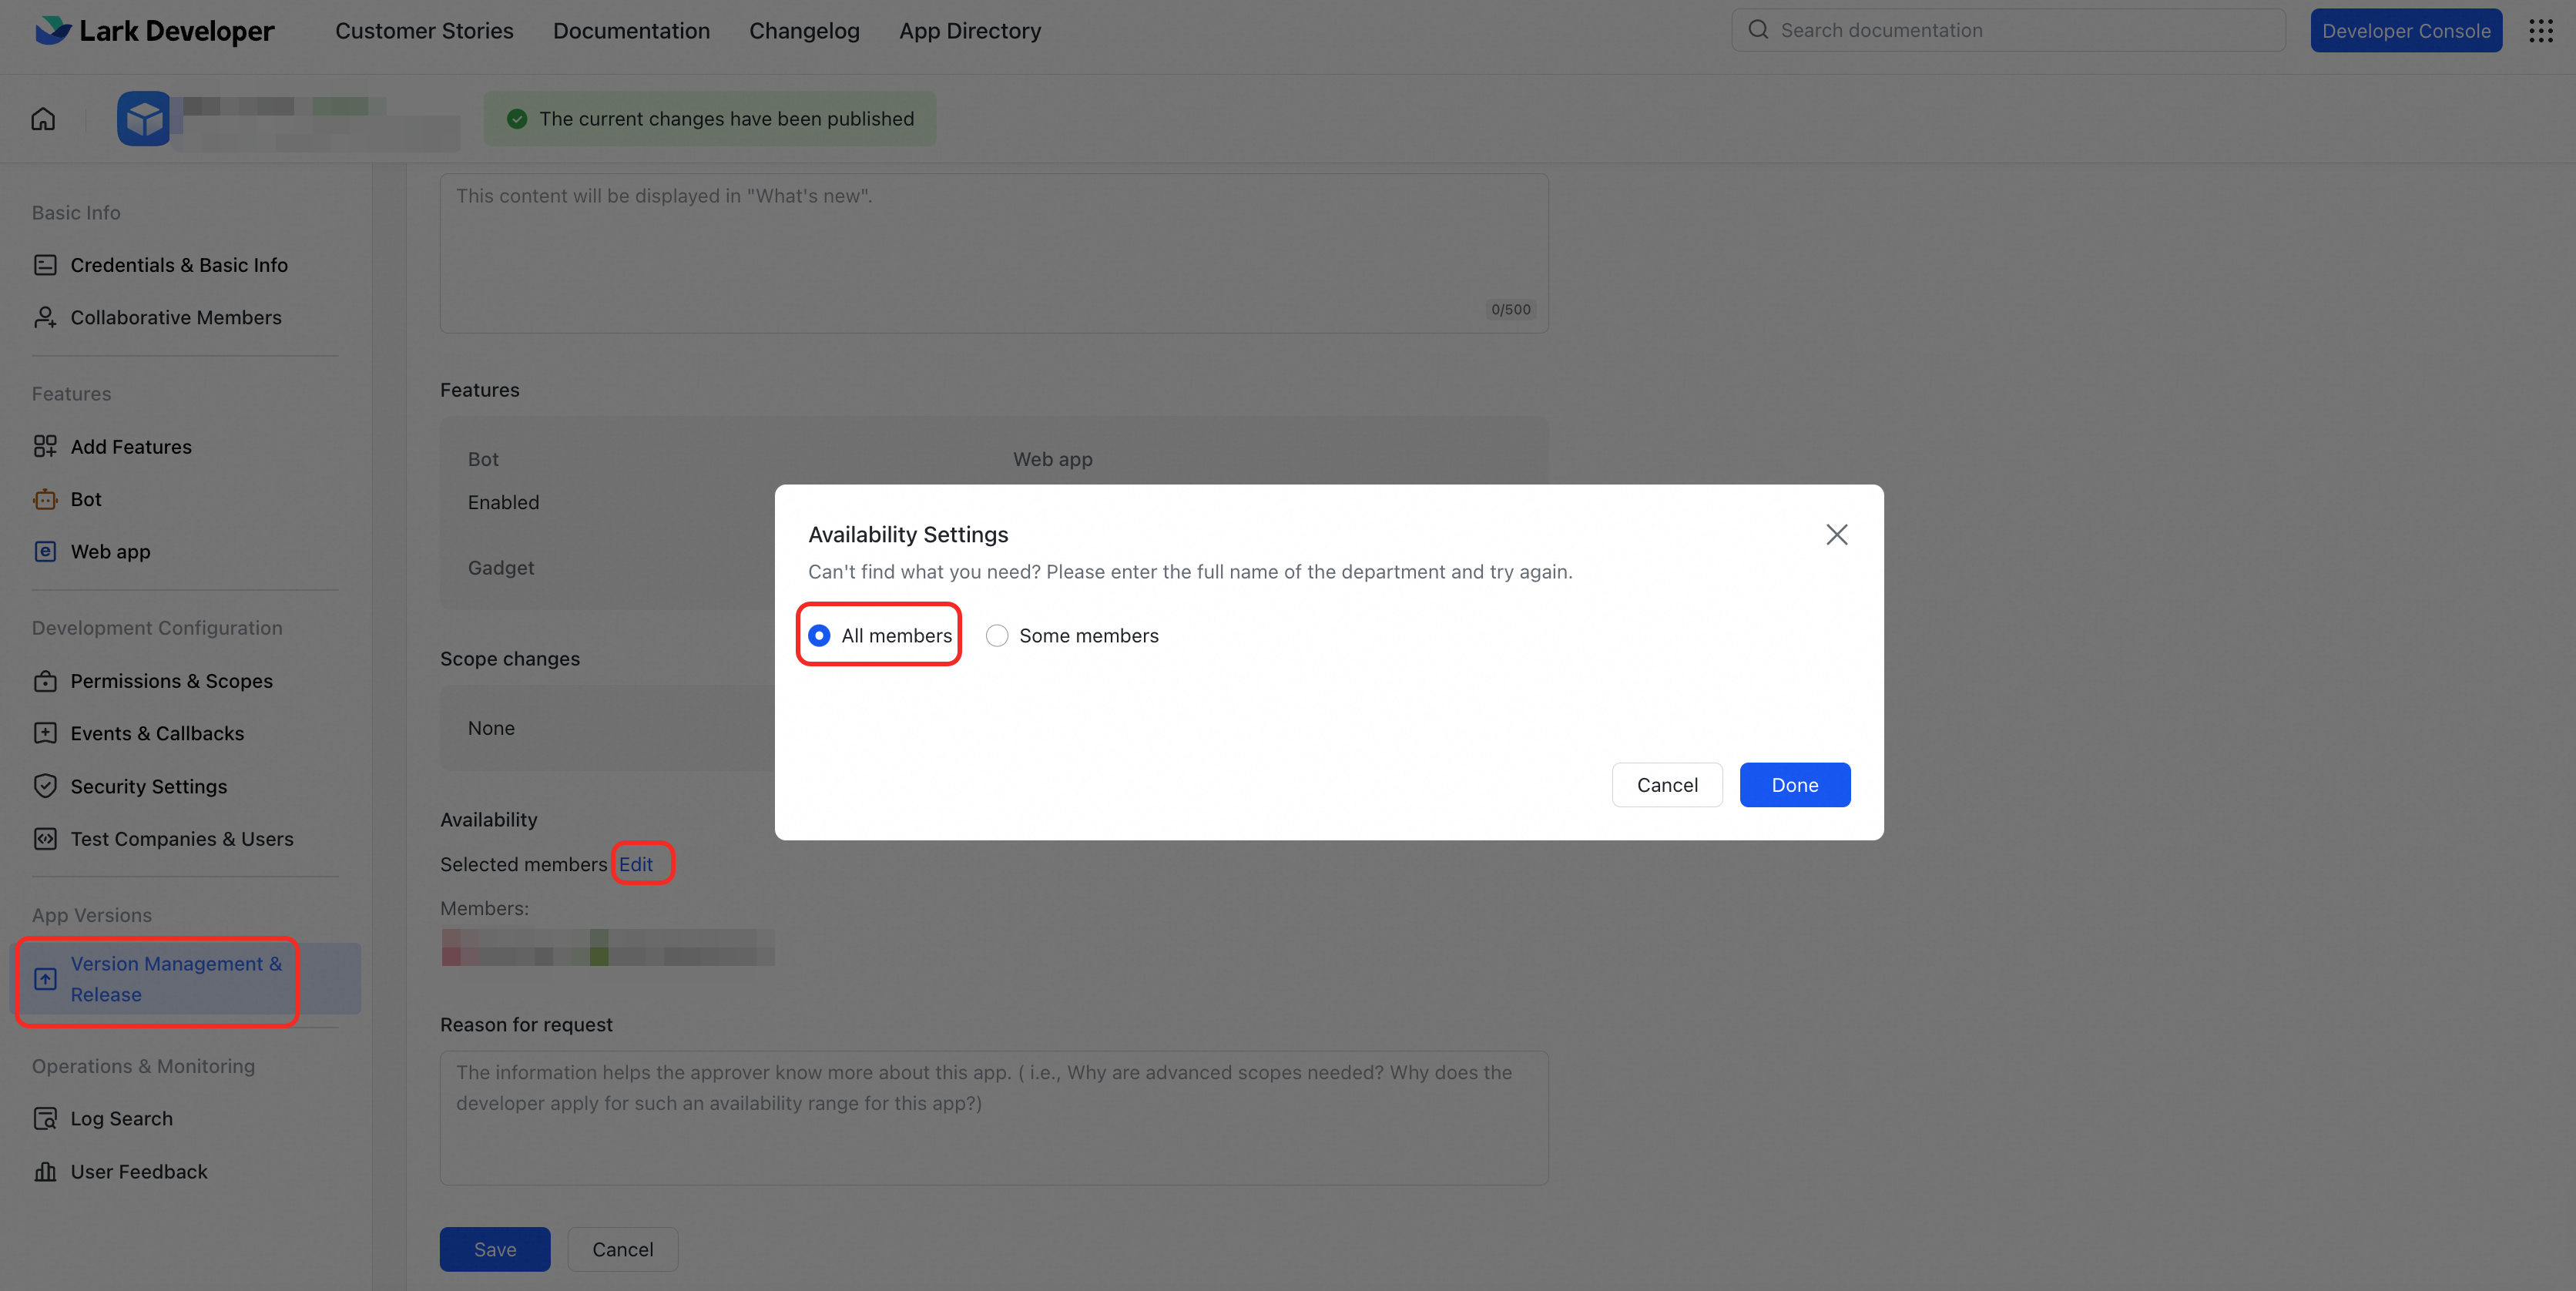Open Version Management & Release in the sidebar
Screen dimensions: 2576x1291
[x=175, y=979]
